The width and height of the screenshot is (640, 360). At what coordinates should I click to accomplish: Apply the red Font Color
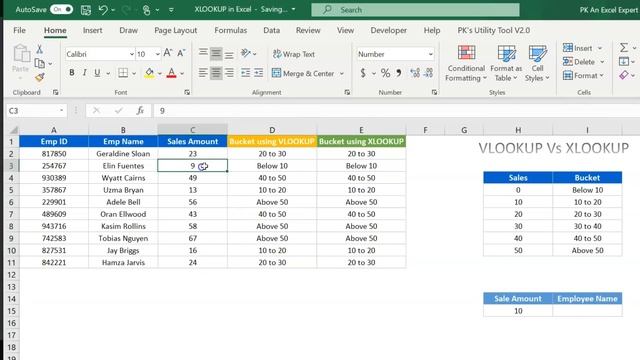pyautogui.click(x=171, y=73)
